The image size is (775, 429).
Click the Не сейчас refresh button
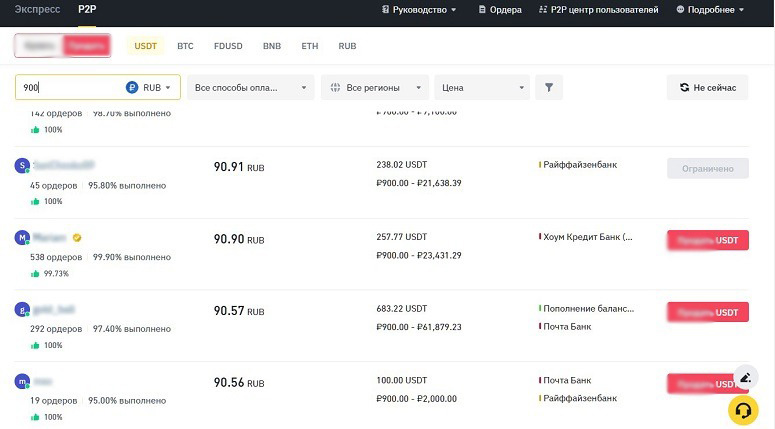pyautogui.click(x=707, y=87)
